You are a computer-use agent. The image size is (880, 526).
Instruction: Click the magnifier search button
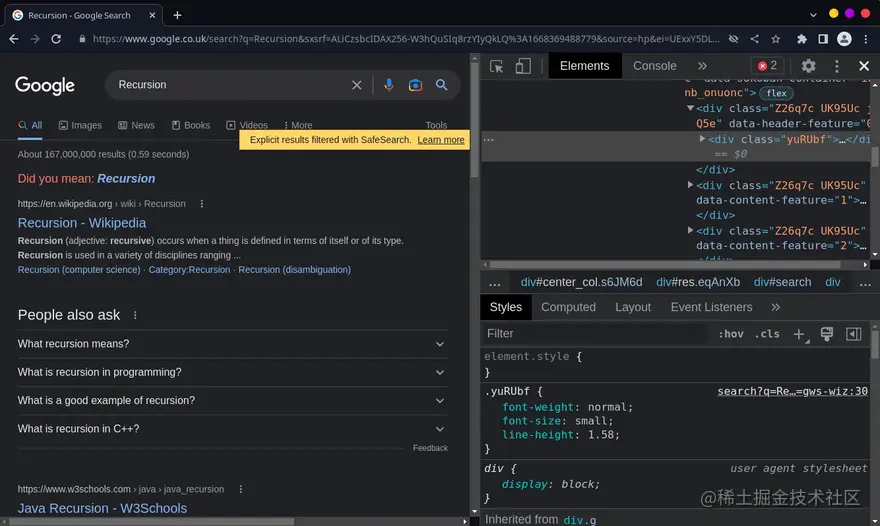(442, 85)
